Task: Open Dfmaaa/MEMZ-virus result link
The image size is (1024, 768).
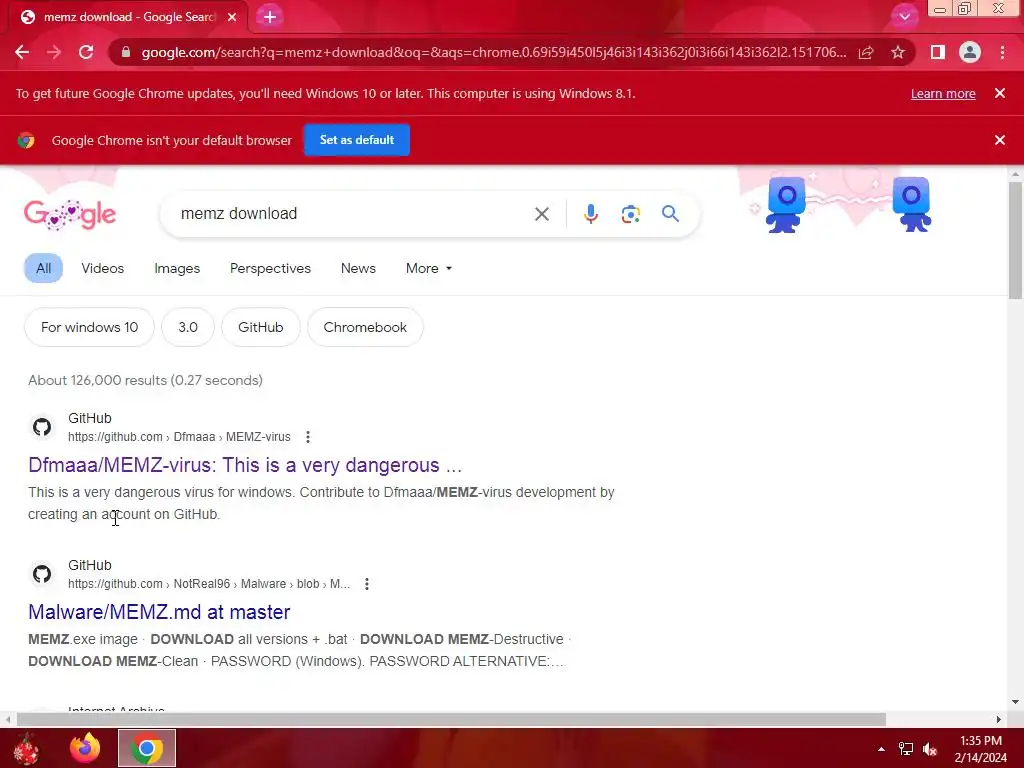Action: click(x=245, y=465)
